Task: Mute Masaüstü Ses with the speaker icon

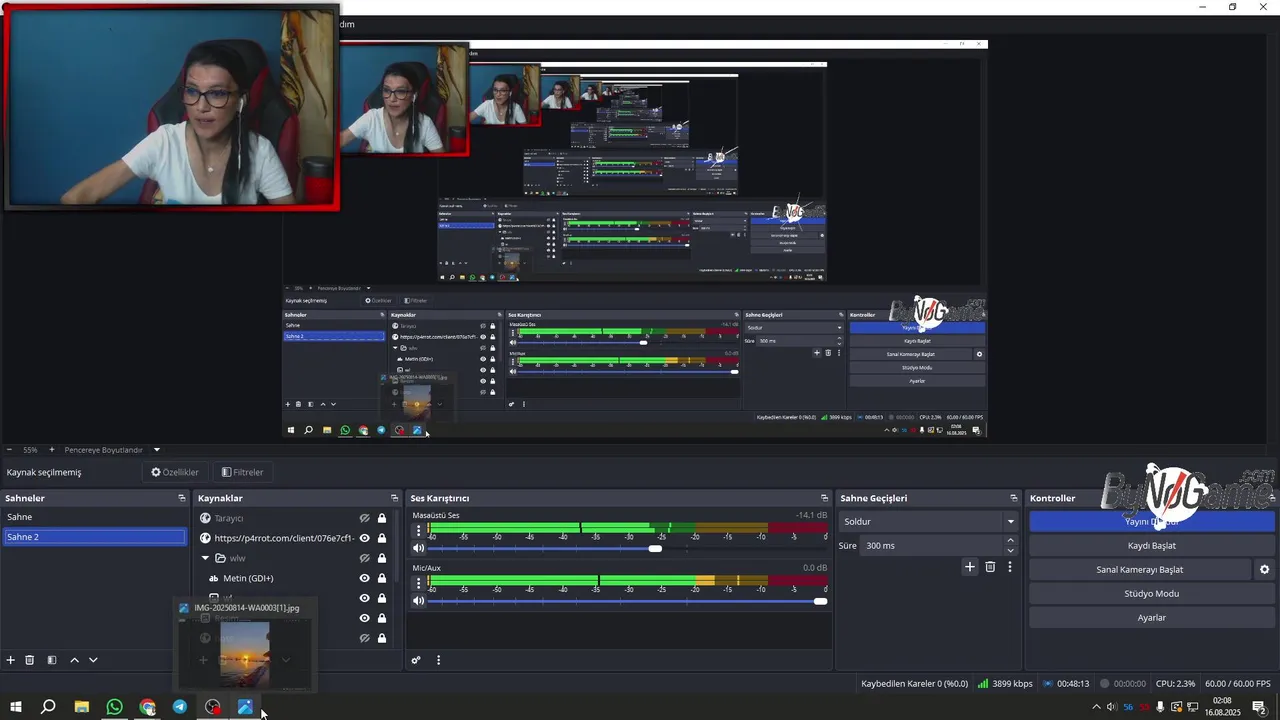Action: (419, 548)
